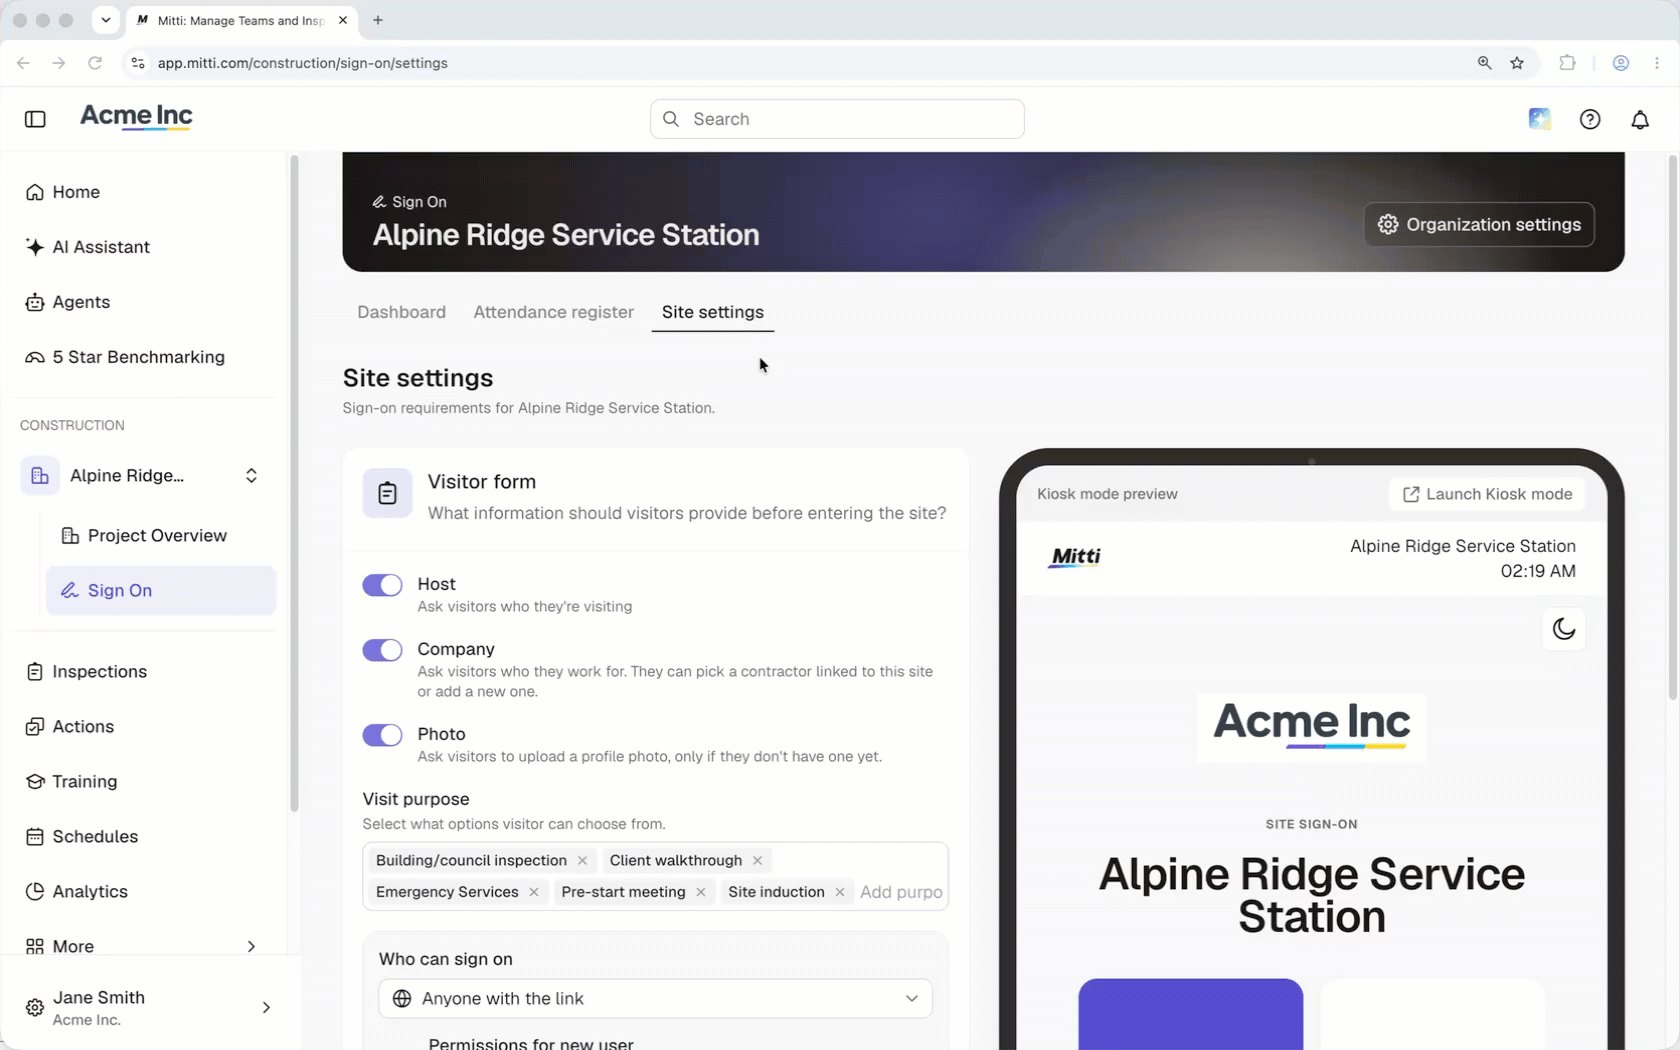This screenshot has width=1680, height=1050.
Task: Switch to the Attendance register tab
Action: tap(553, 312)
